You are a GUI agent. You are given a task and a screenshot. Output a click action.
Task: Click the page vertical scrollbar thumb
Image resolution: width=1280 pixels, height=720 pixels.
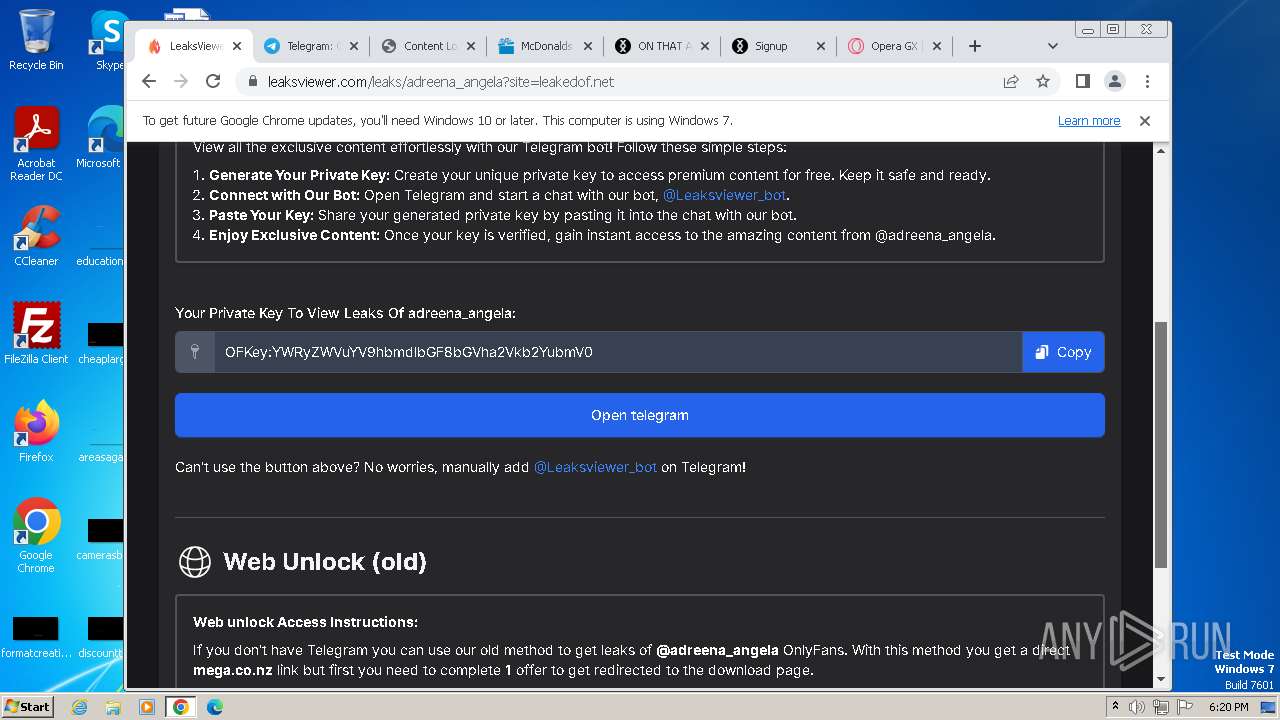[1161, 445]
